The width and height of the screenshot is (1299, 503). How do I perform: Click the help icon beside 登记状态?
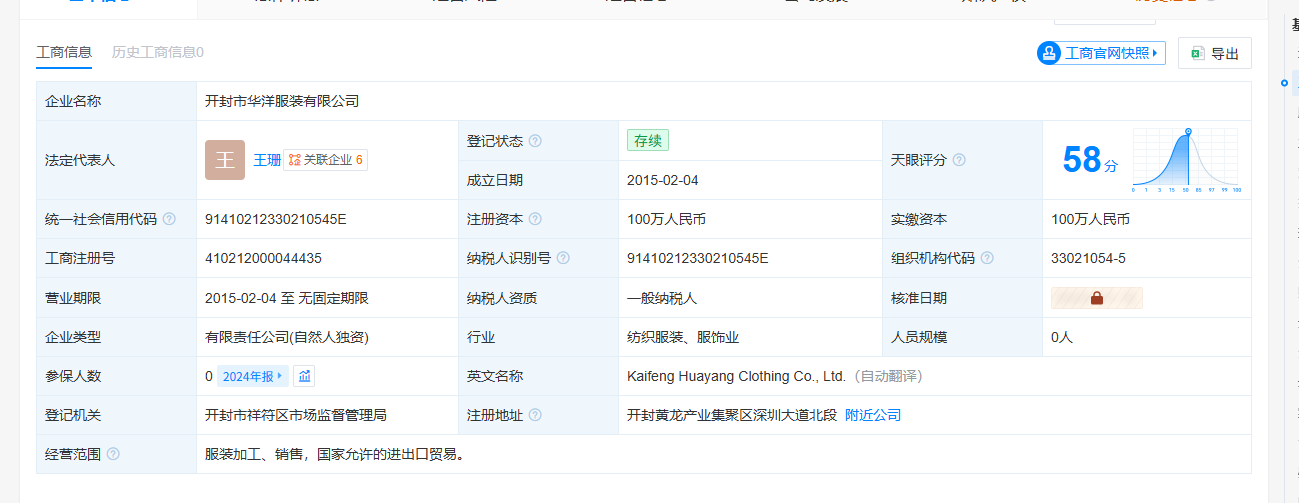coord(535,141)
